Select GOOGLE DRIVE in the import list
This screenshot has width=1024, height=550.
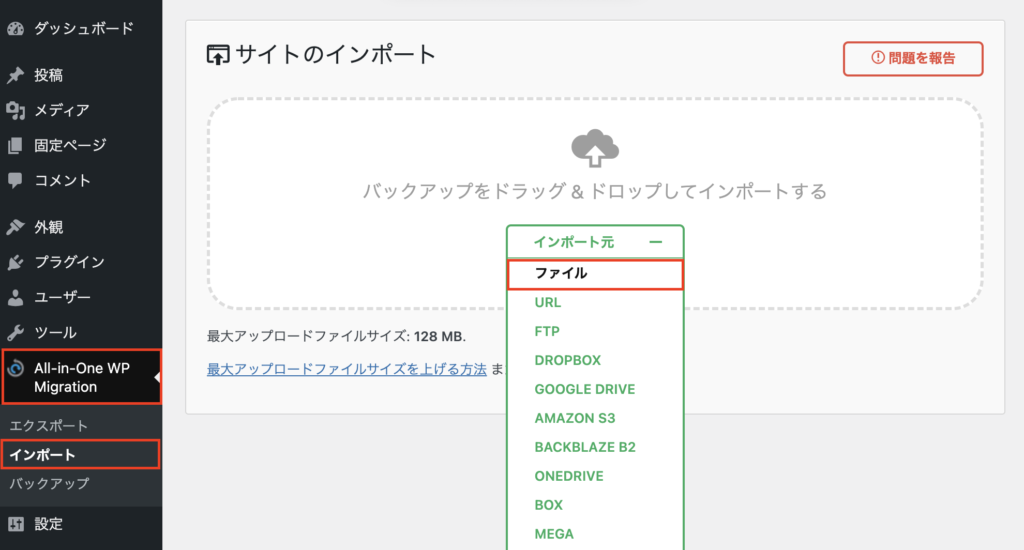584,389
